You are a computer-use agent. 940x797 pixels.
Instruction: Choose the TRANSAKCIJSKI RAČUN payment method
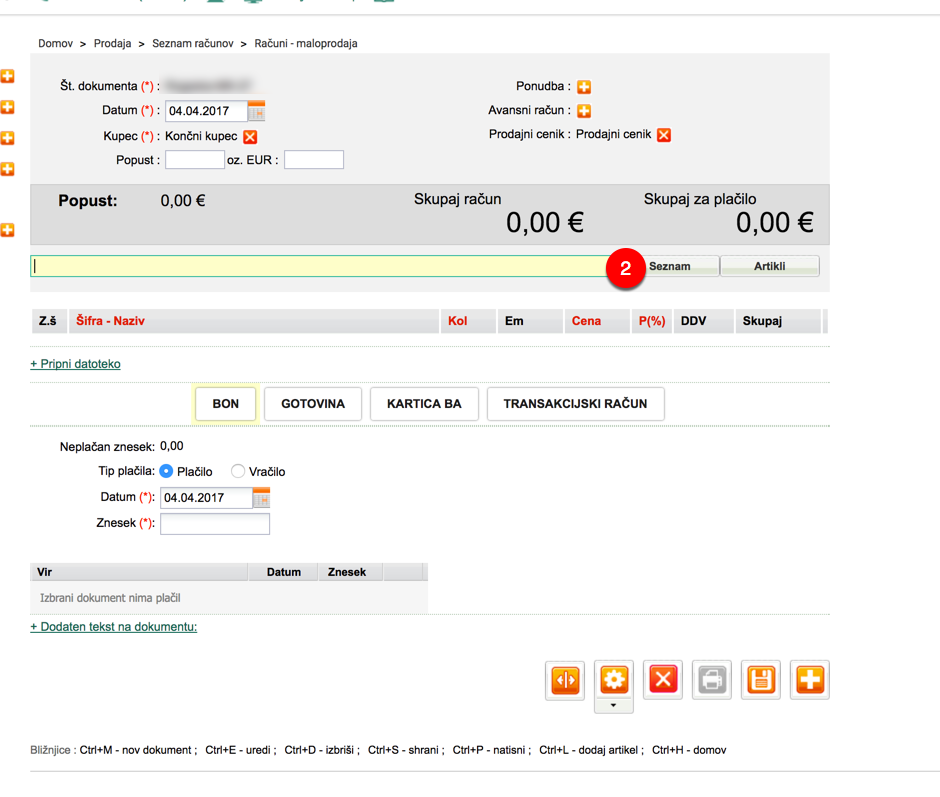576,404
